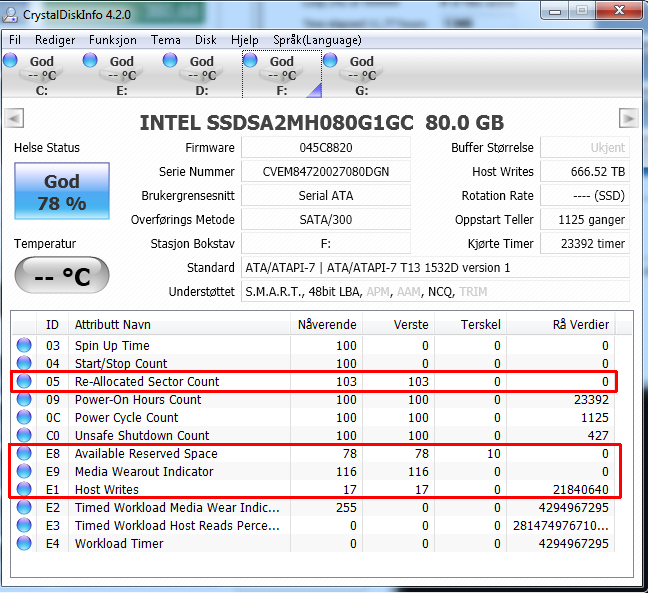Click raw value 21840640 in Host Writes row
The height and width of the screenshot is (593, 648).
581,490
